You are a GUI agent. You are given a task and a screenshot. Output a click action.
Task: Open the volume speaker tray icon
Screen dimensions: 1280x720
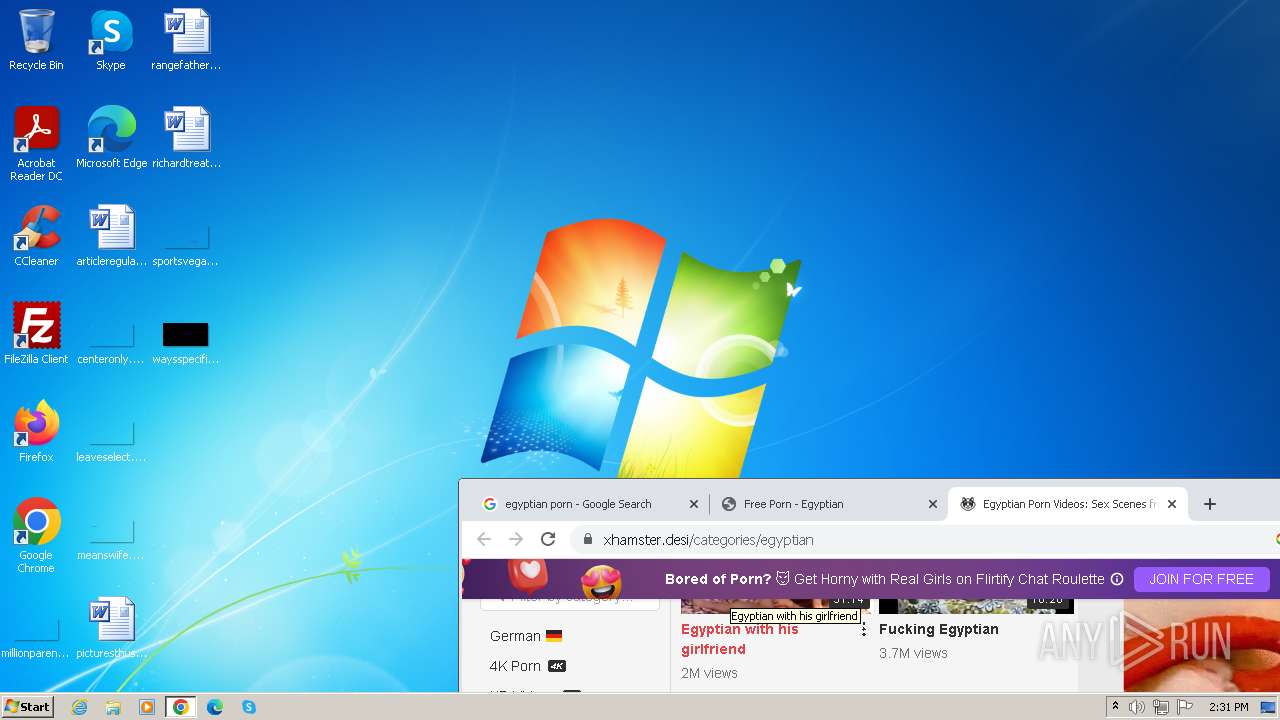pyautogui.click(x=1137, y=707)
